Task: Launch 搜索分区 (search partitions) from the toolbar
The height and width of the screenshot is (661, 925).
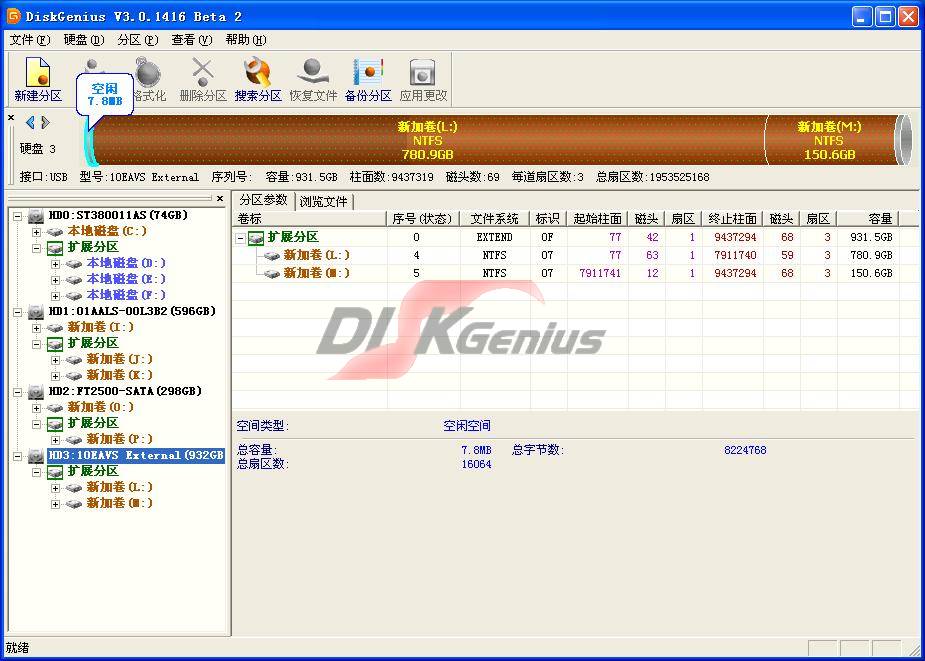Action: (258, 79)
